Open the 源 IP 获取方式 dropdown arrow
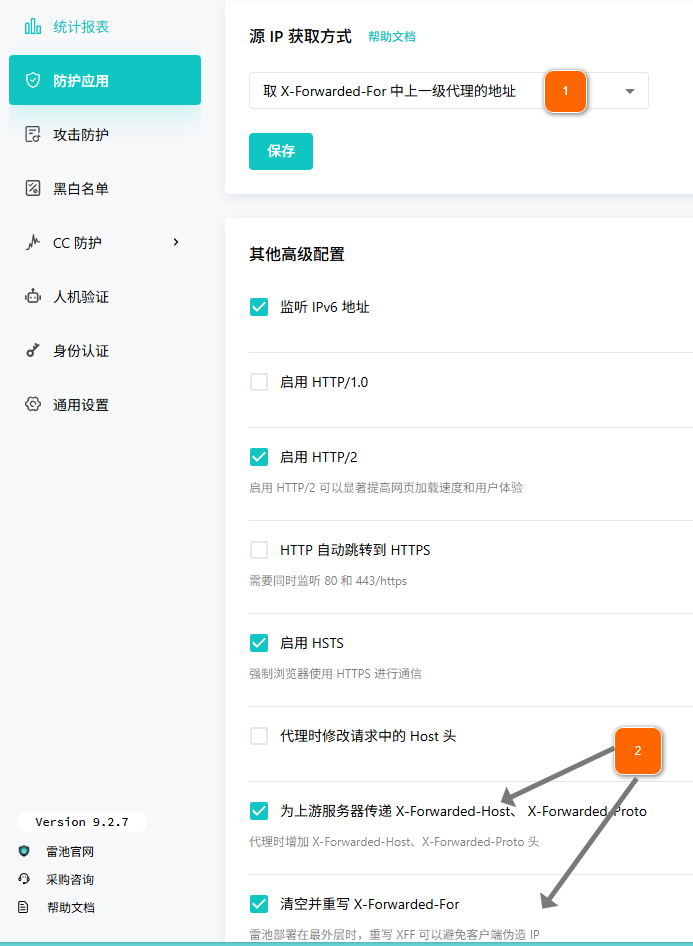This screenshot has height=946, width=693. pyautogui.click(x=630, y=91)
